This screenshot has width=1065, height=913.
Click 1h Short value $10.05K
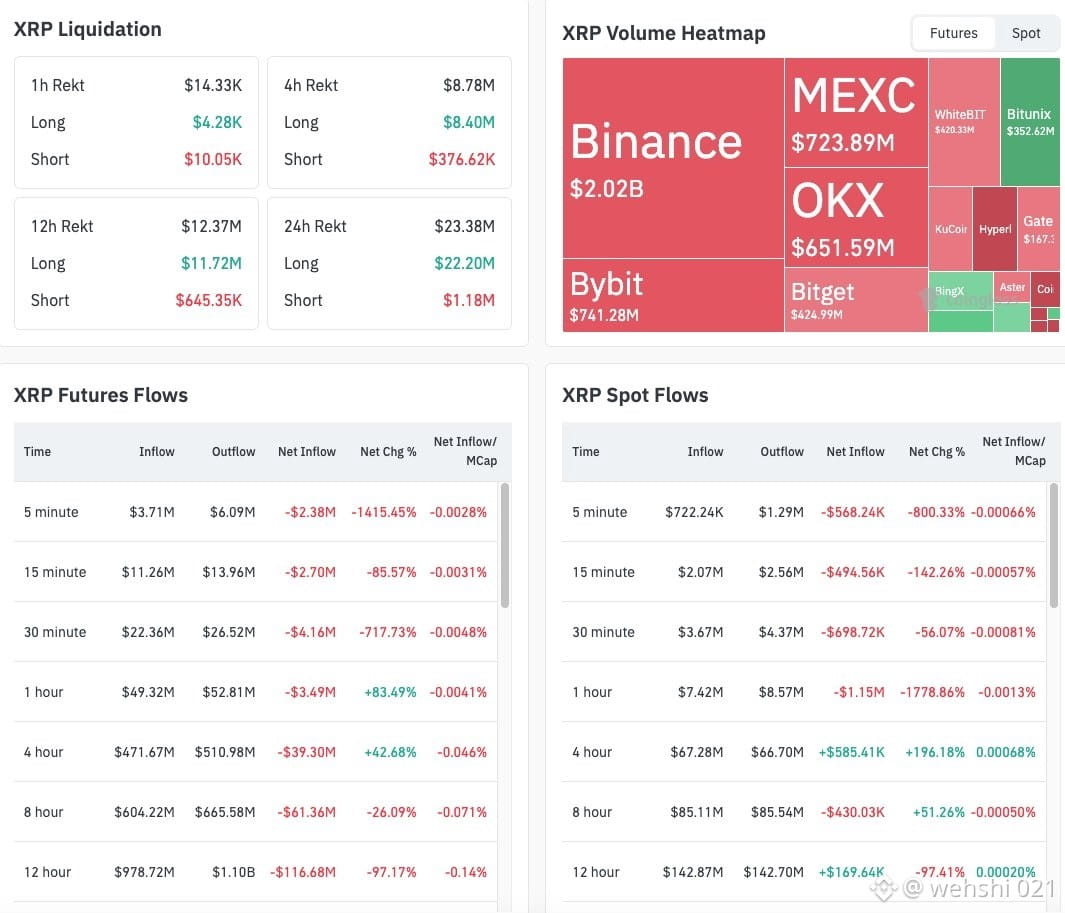(x=213, y=159)
